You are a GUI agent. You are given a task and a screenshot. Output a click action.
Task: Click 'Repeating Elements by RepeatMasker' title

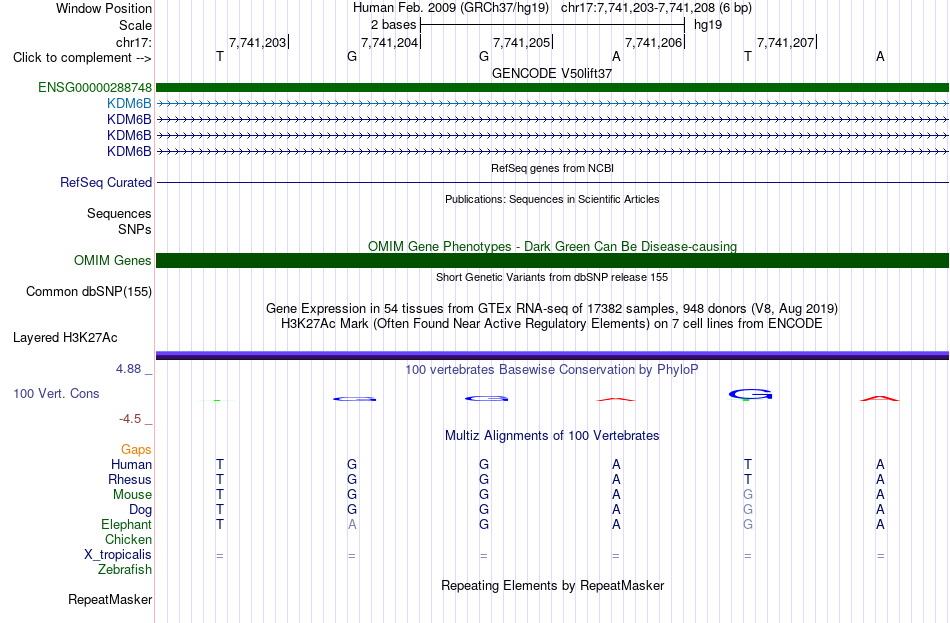pos(552,586)
